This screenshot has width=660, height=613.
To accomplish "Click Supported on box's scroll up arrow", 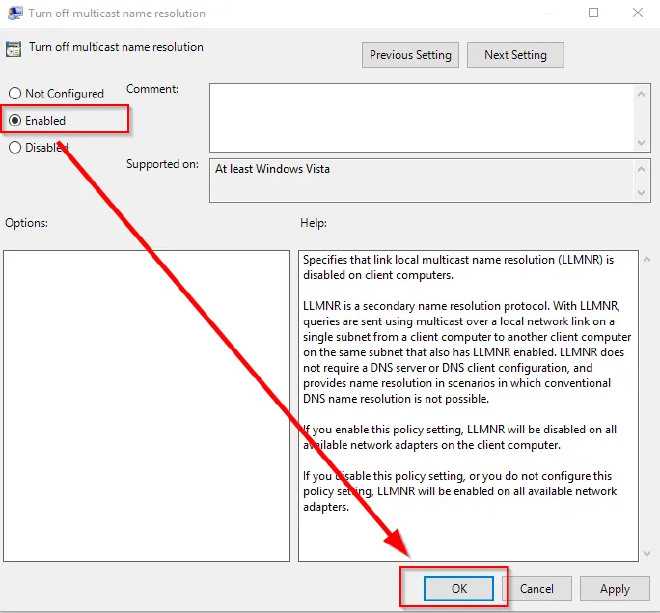I will coord(642,168).
